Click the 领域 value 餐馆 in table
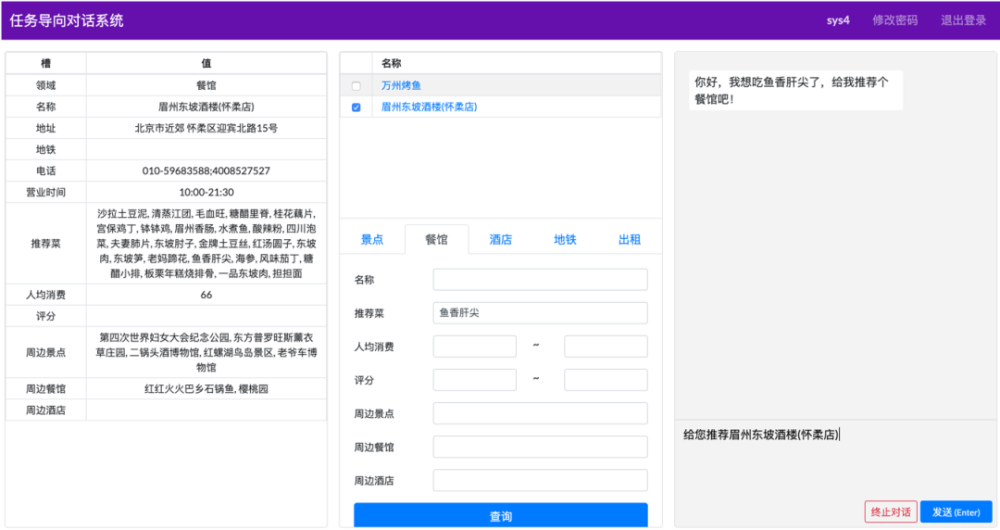Image resolution: width=1000 pixels, height=530 pixels. point(206,85)
